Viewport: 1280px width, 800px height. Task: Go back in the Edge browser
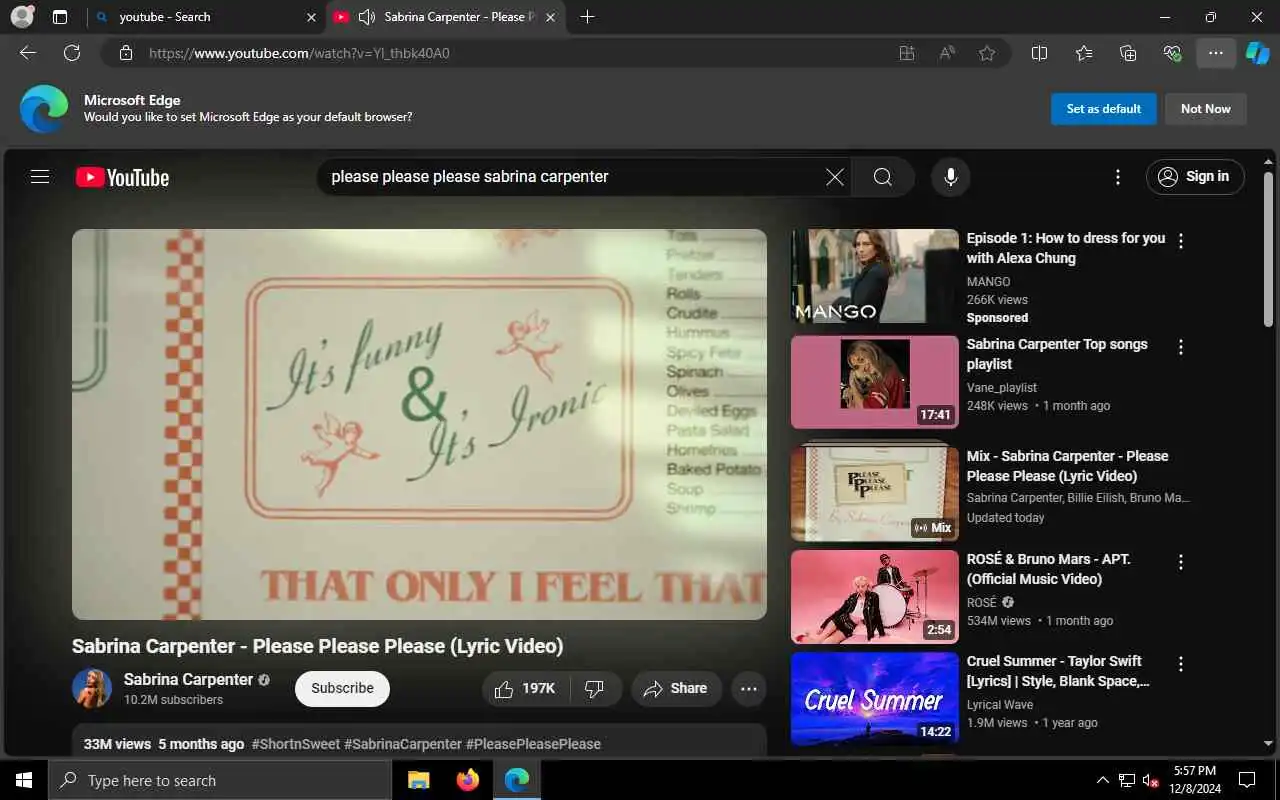coord(28,53)
